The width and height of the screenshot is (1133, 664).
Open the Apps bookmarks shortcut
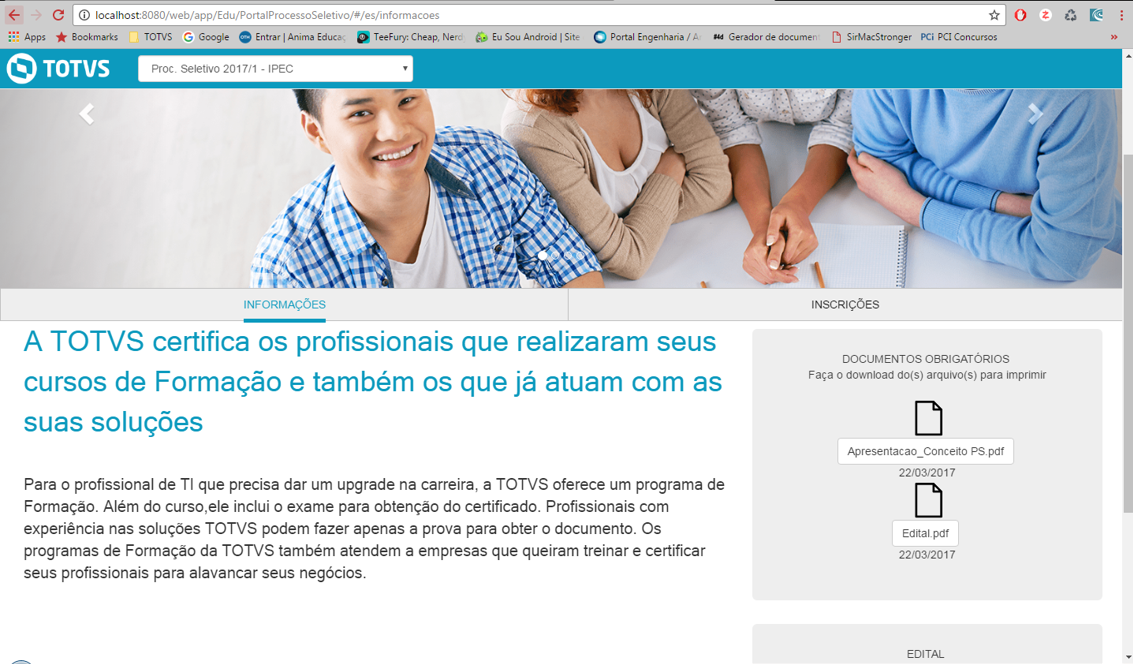point(26,37)
